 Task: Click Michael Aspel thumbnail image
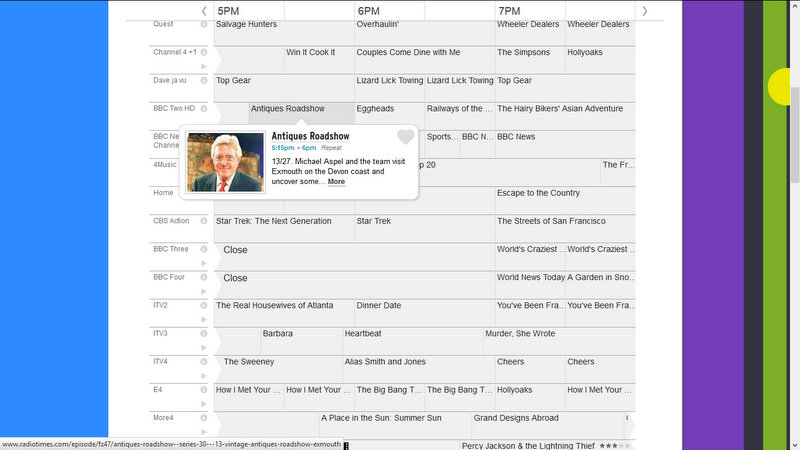(226, 162)
